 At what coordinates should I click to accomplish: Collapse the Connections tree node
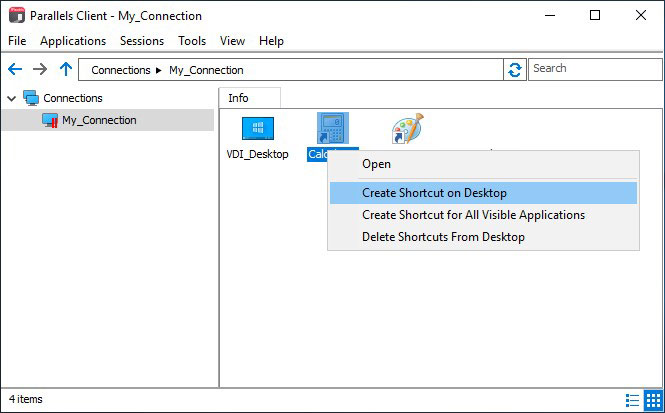click(x=12, y=99)
